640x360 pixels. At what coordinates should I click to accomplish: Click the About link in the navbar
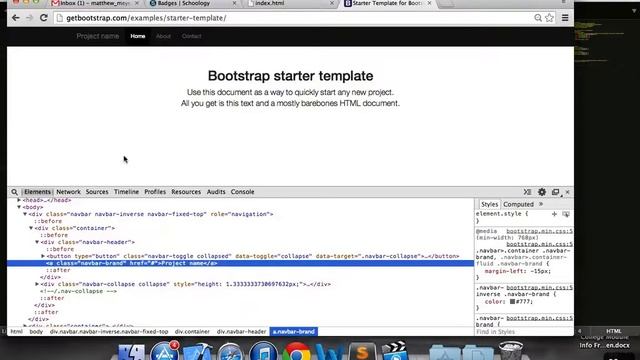(163, 36)
